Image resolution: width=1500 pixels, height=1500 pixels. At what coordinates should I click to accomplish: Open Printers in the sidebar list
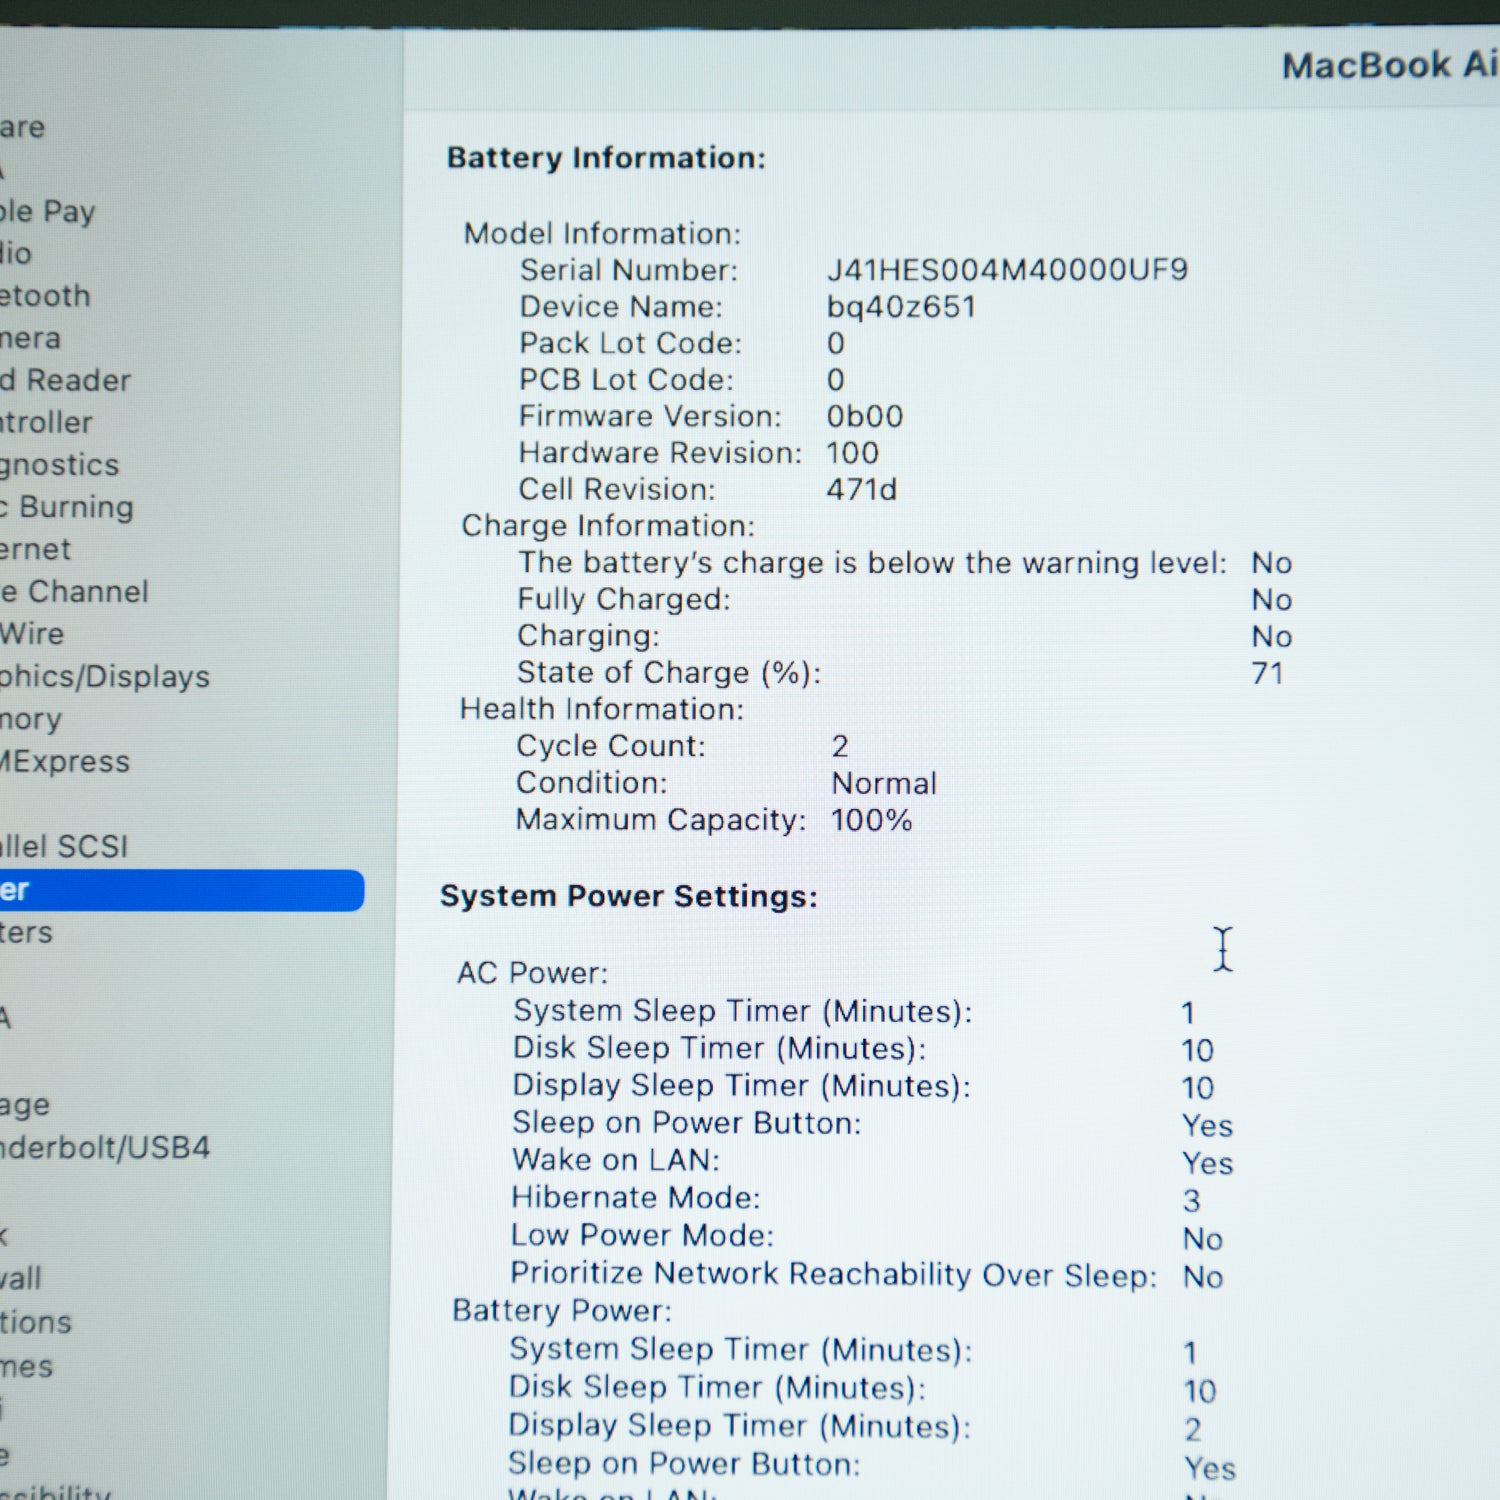coord(26,932)
